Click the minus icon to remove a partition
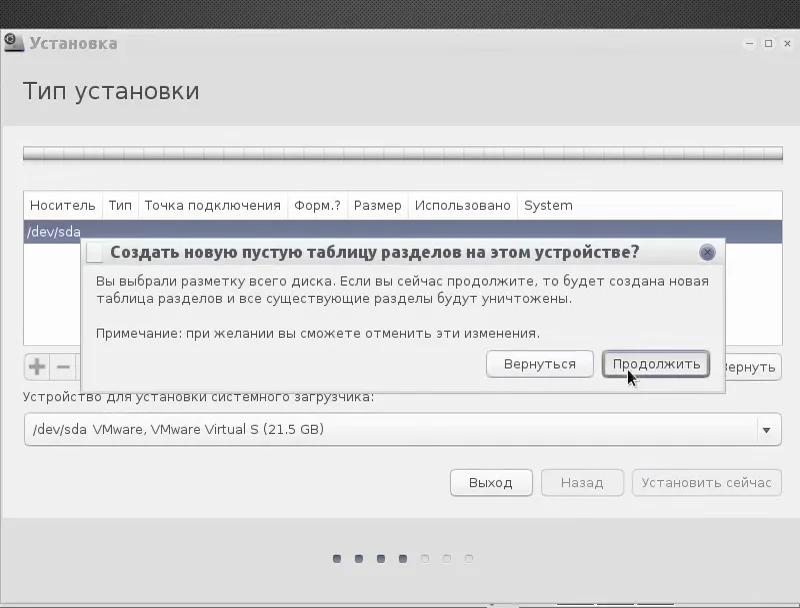The height and width of the screenshot is (608, 800). click(63, 367)
